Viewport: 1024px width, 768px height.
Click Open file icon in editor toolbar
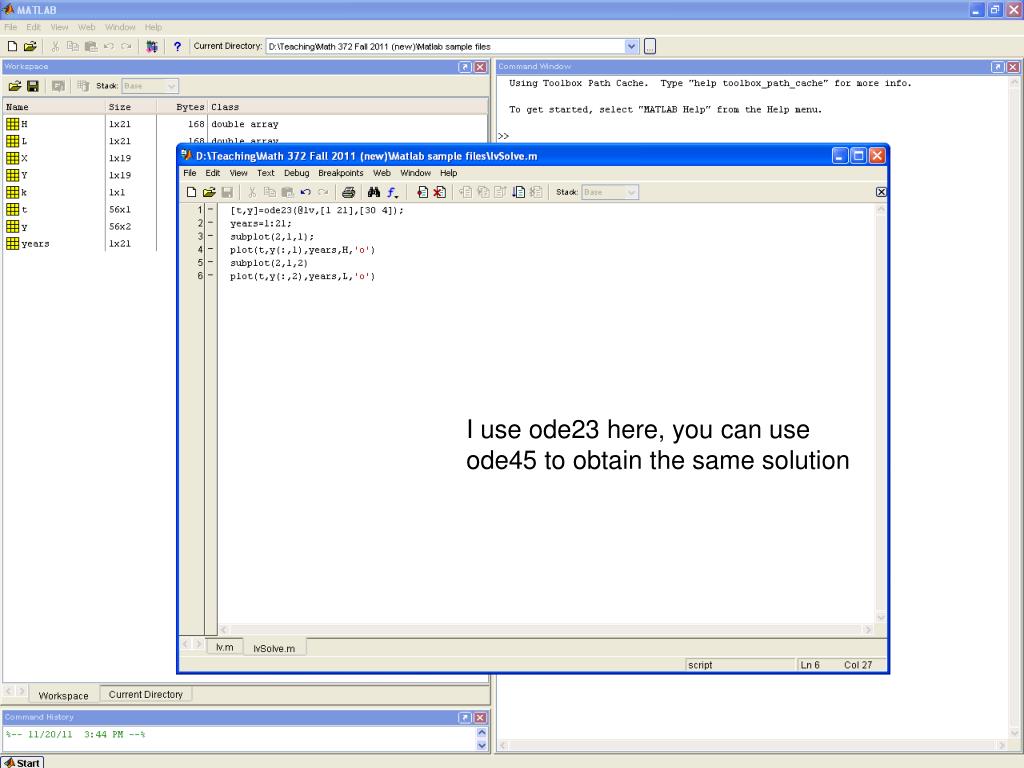point(209,192)
